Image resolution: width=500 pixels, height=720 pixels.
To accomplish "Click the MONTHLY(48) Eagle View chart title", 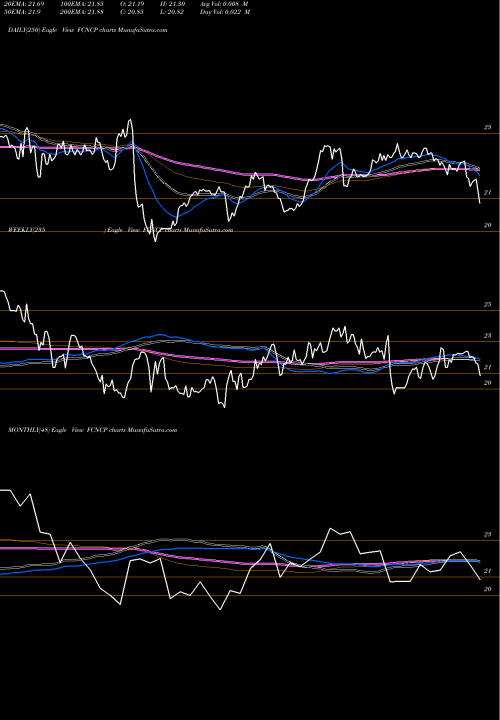I will tap(92, 430).
